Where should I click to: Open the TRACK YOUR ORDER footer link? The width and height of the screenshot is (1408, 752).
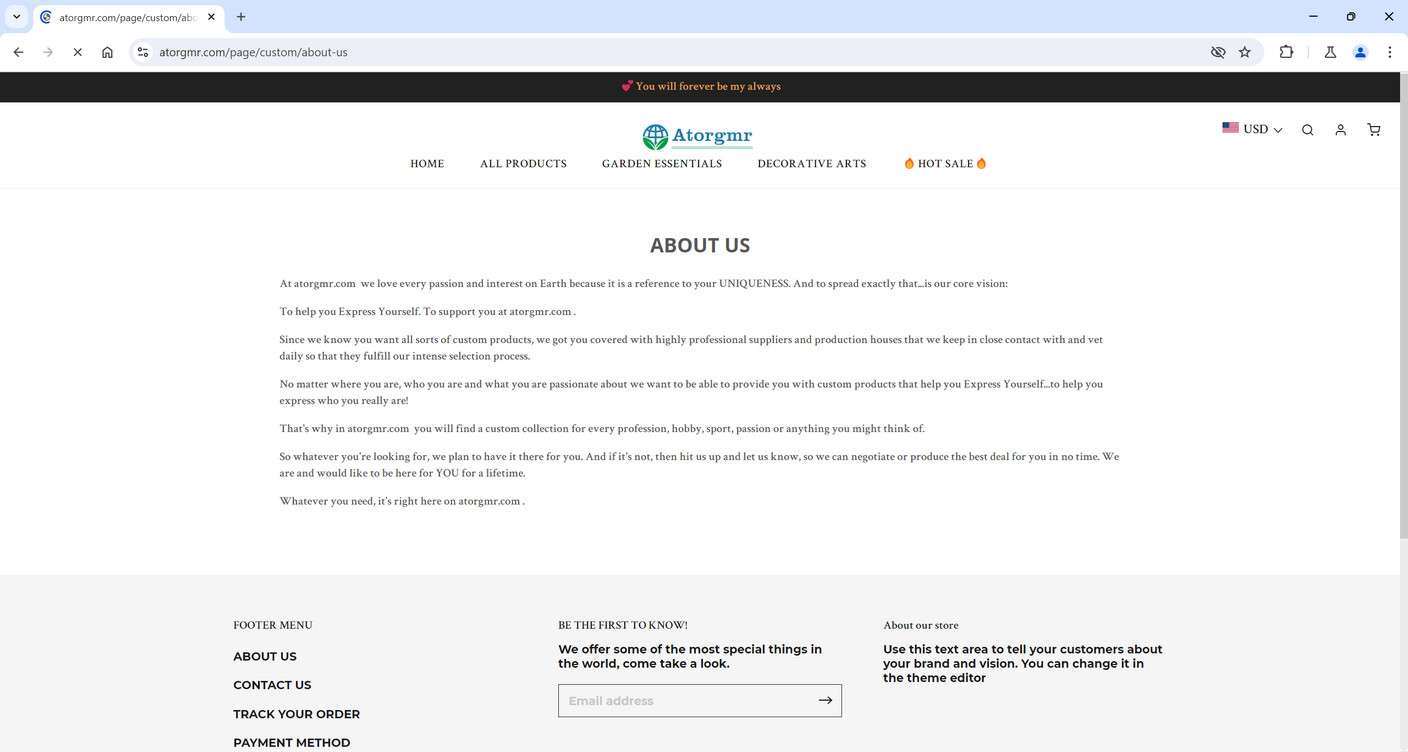(296, 714)
